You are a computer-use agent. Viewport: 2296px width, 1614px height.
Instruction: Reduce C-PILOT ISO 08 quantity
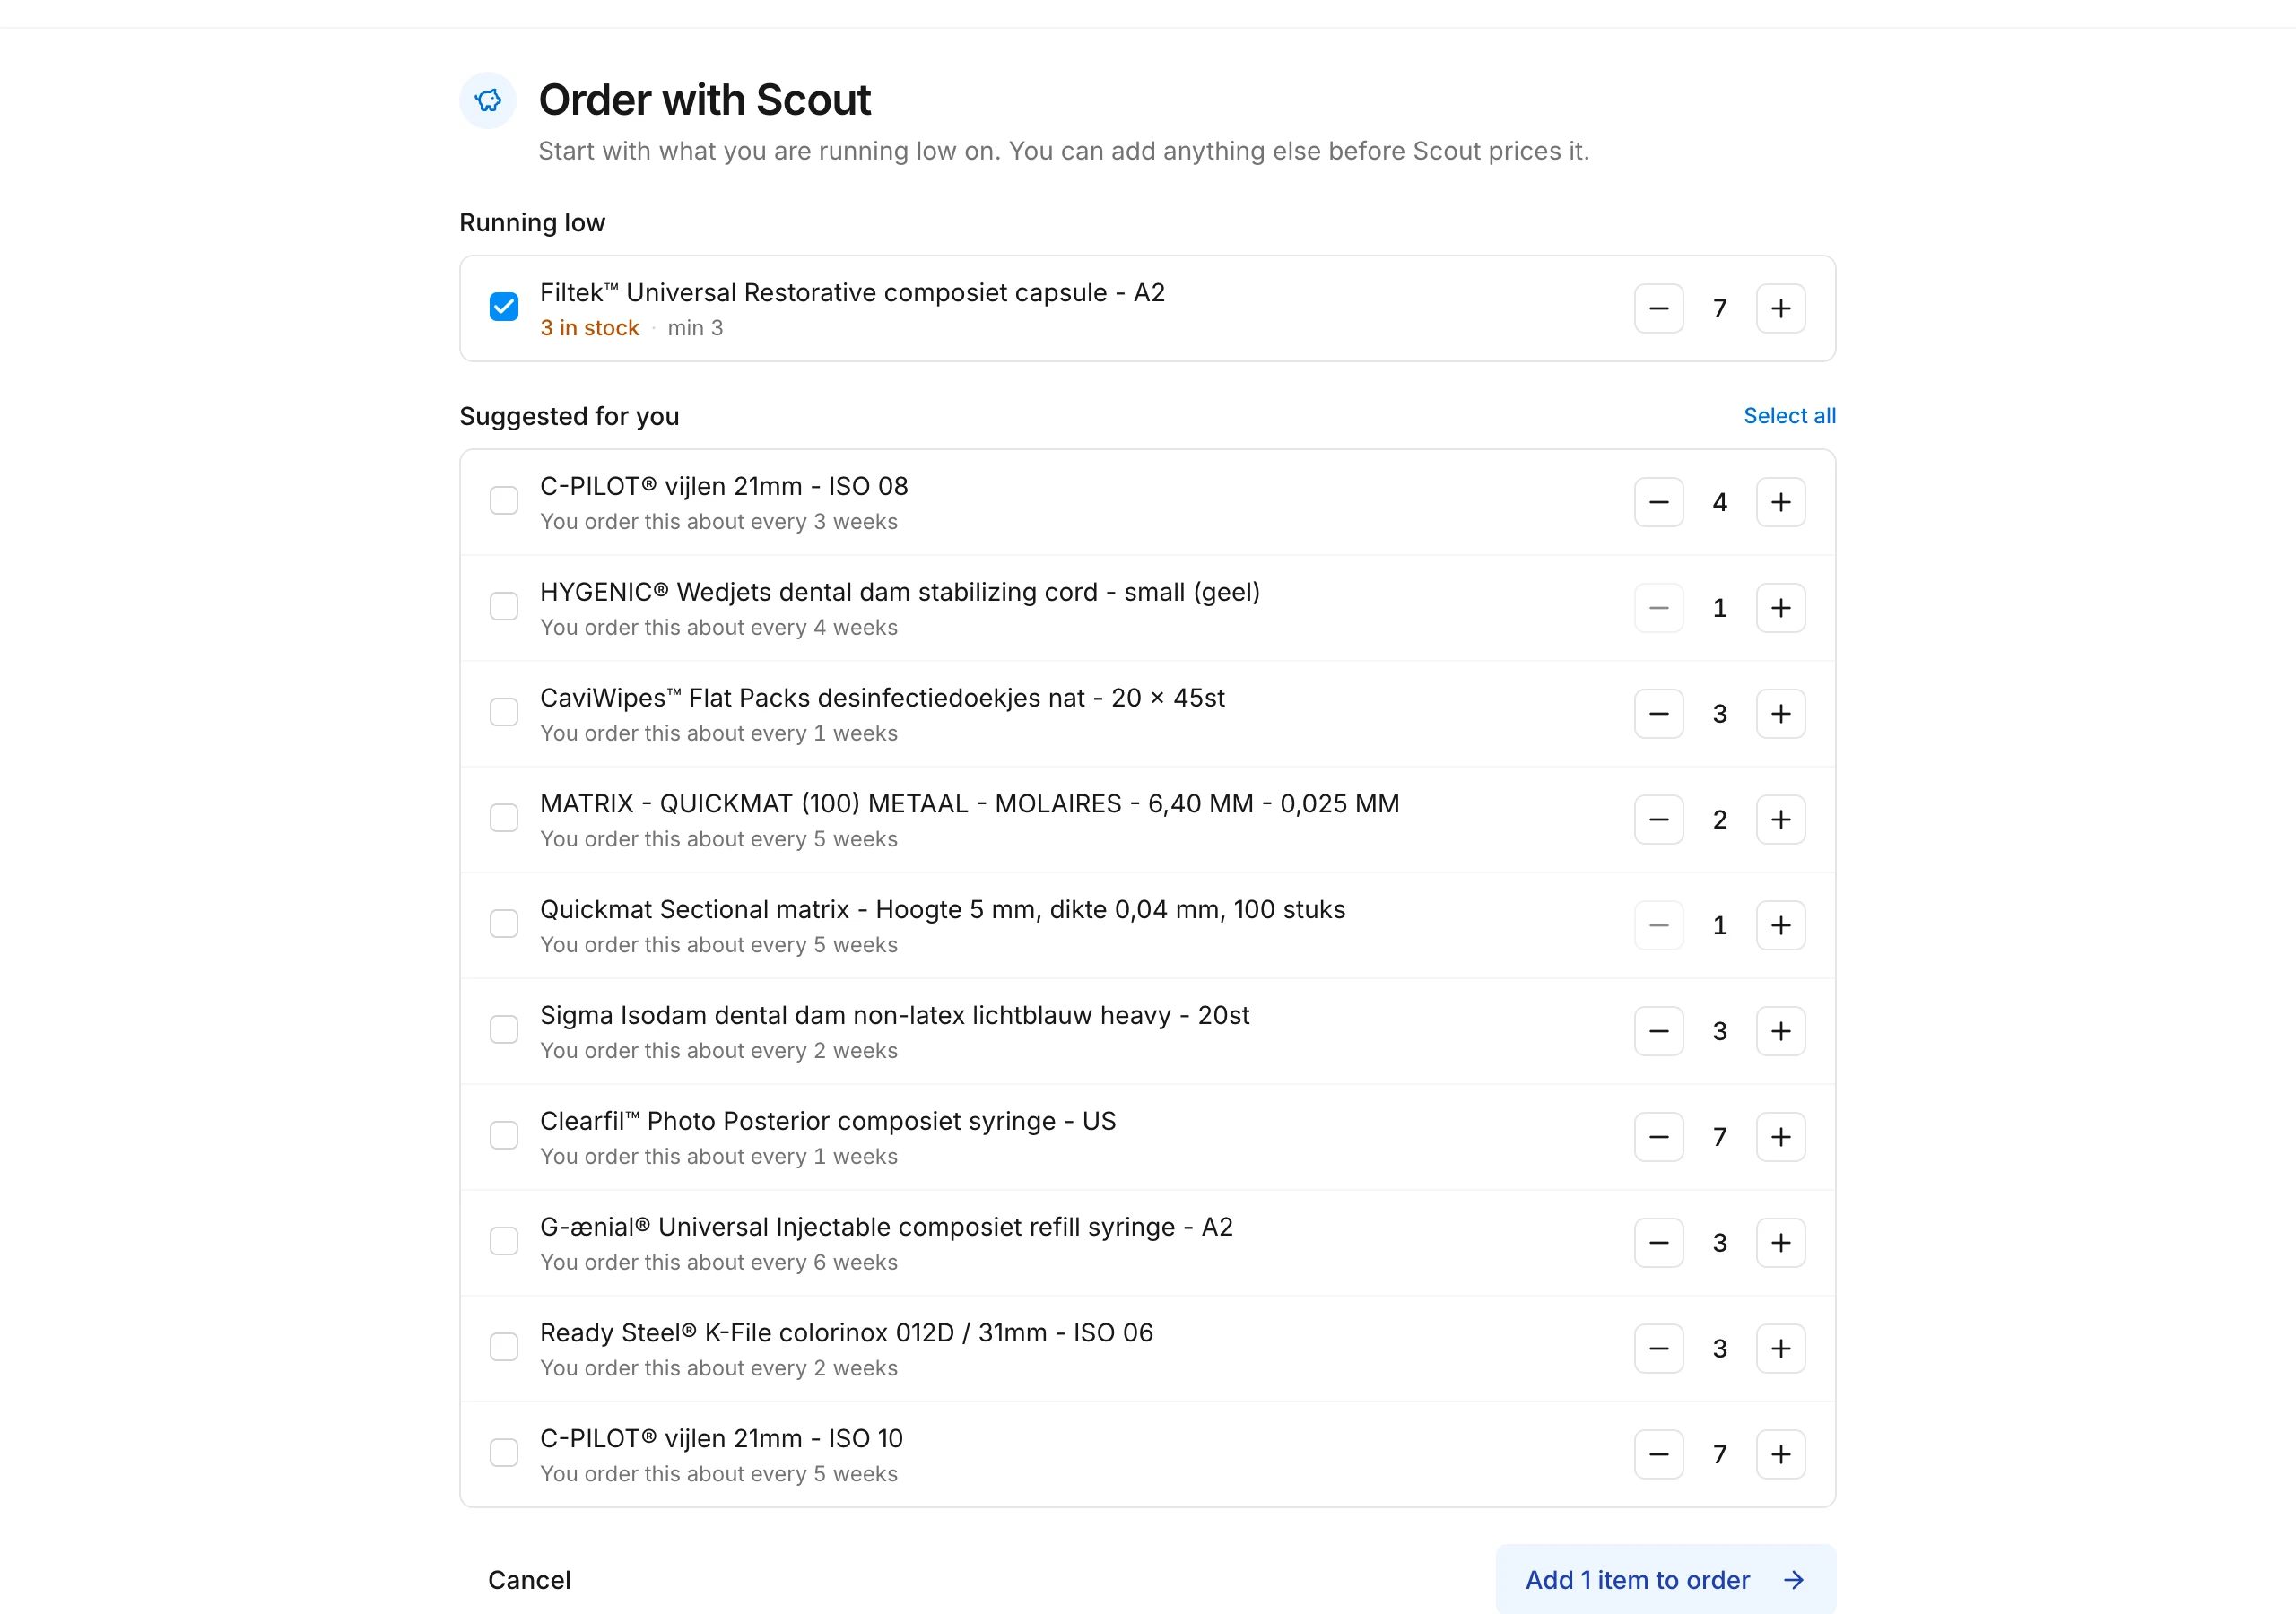(1658, 502)
